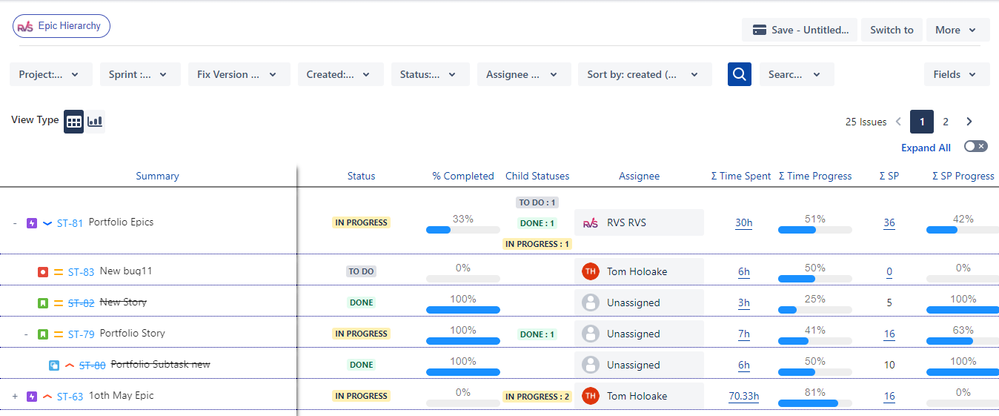Sort by the Status column header
This screenshot has height=416, width=999.
(361, 176)
